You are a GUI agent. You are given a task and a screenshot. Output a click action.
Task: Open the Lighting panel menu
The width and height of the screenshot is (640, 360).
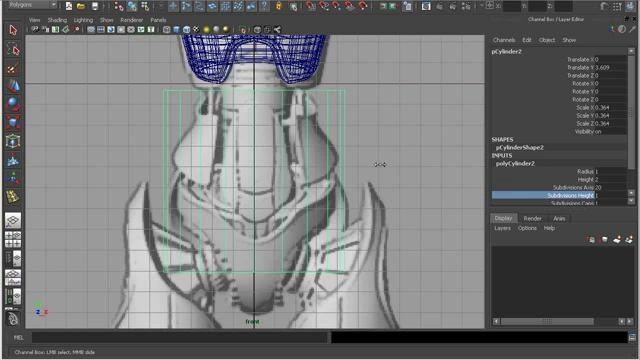(x=83, y=20)
